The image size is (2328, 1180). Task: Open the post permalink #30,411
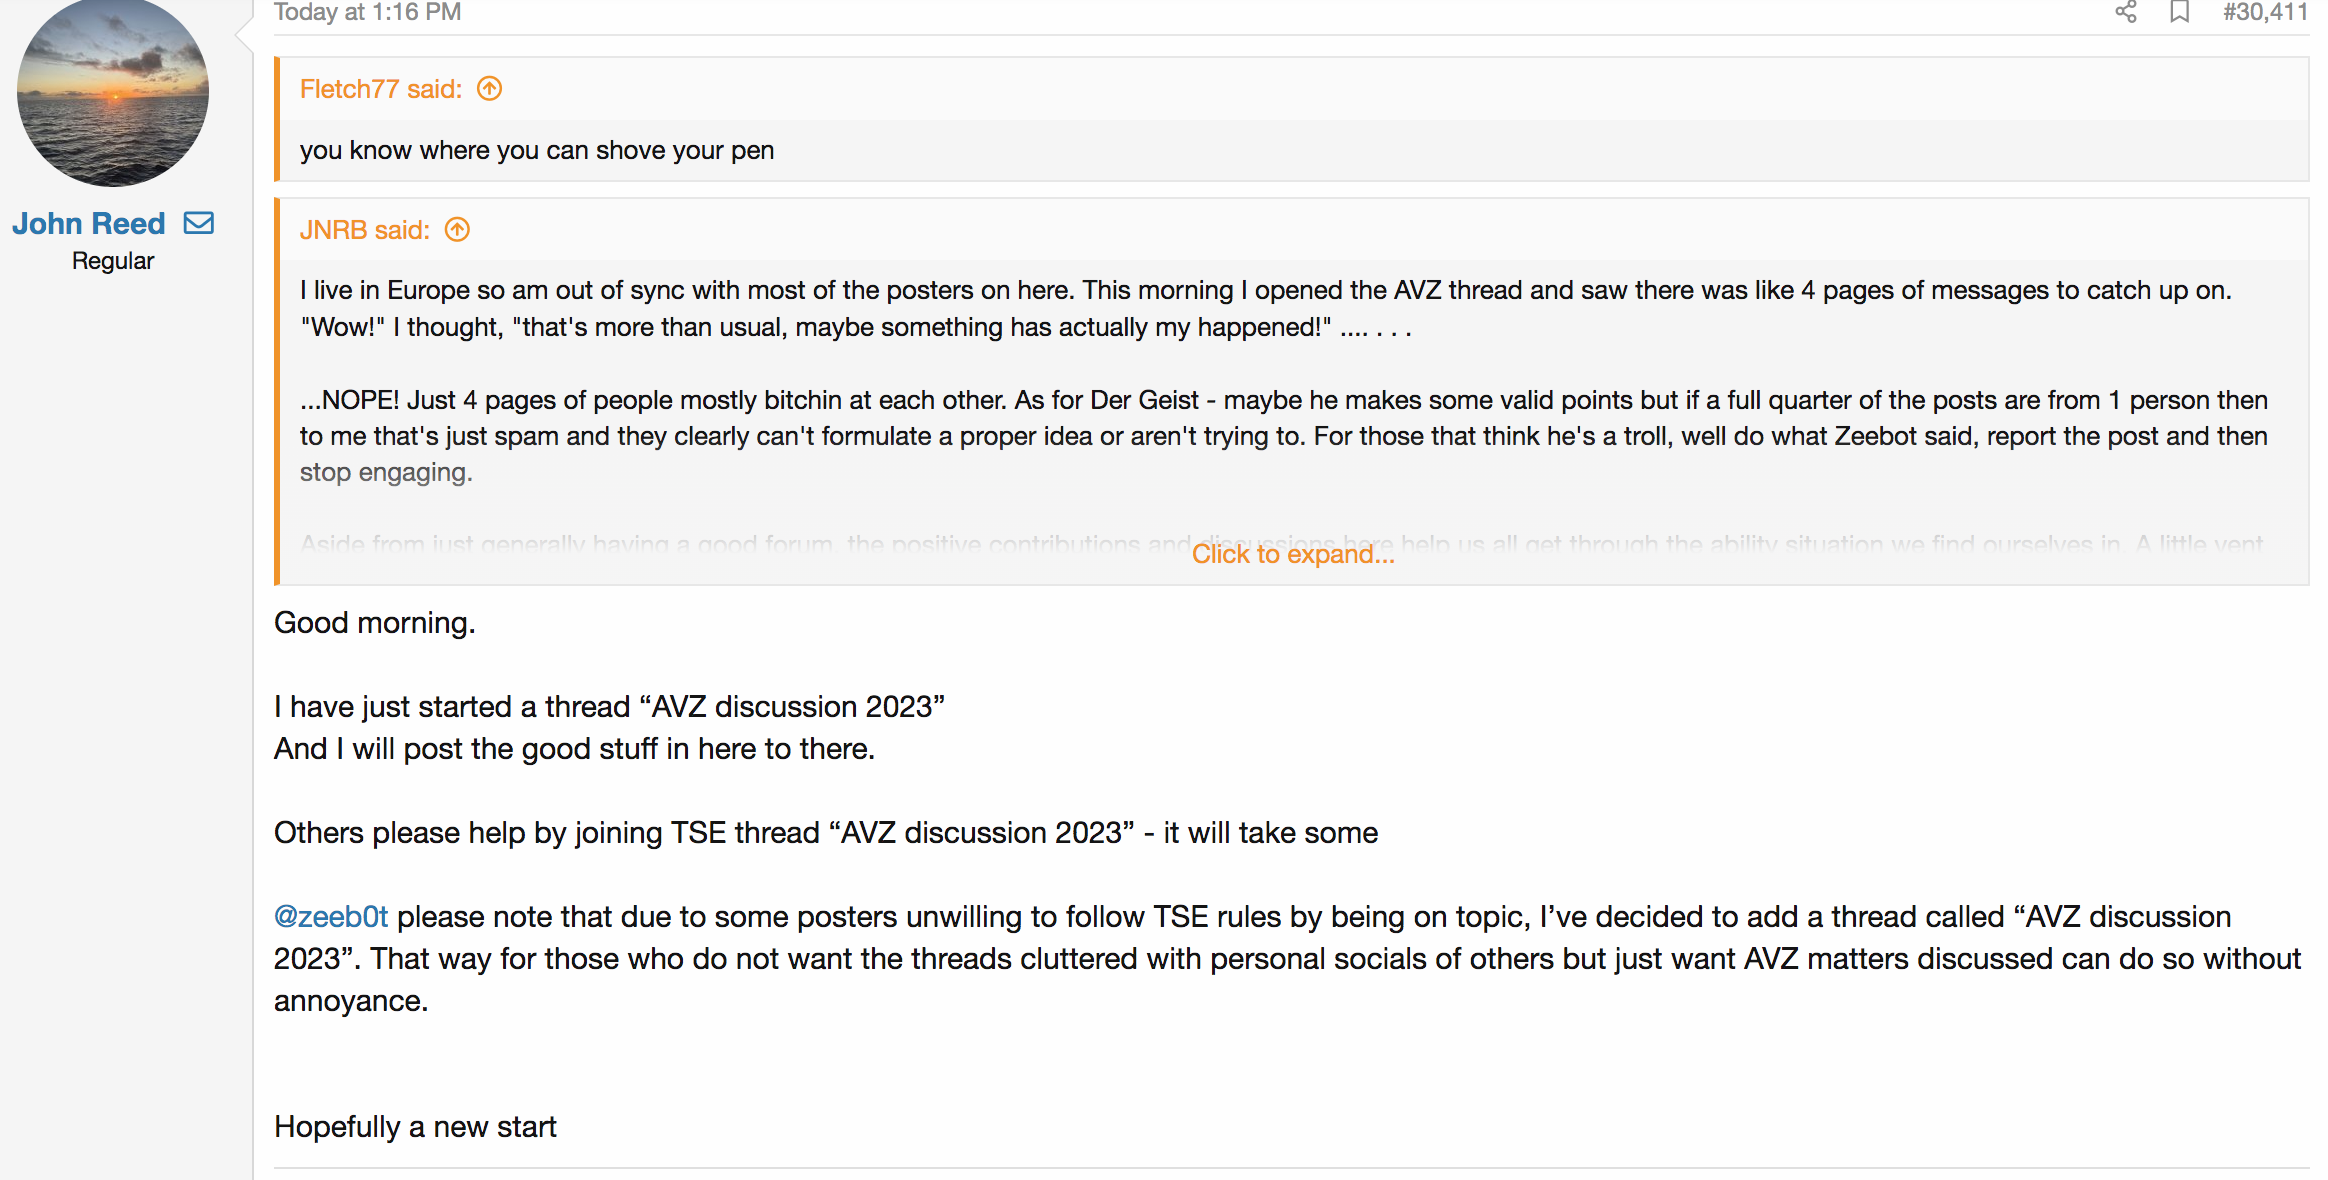(2264, 12)
